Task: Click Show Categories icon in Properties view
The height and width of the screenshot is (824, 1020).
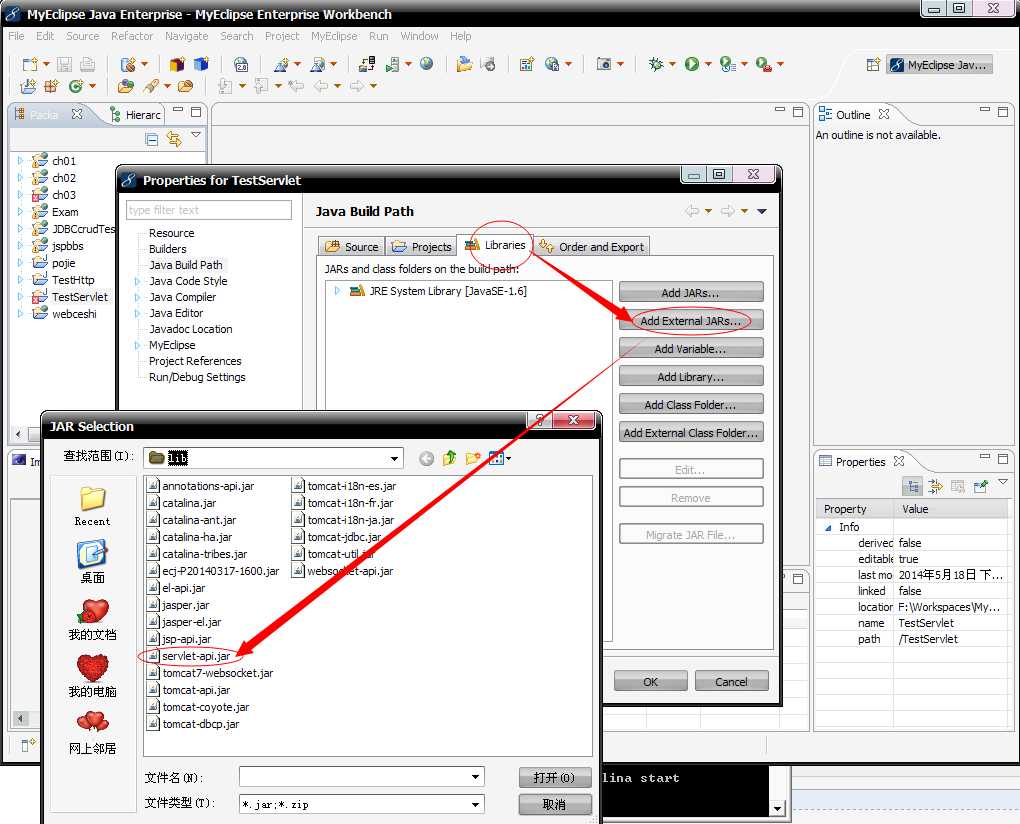Action: point(912,486)
